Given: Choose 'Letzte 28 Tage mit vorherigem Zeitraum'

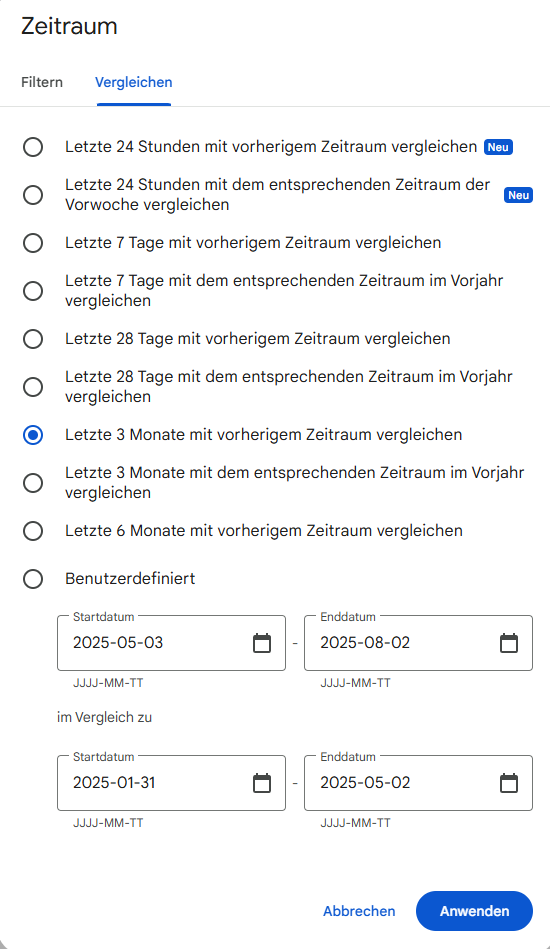Looking at the screenshot, I should tap(33, 338).
